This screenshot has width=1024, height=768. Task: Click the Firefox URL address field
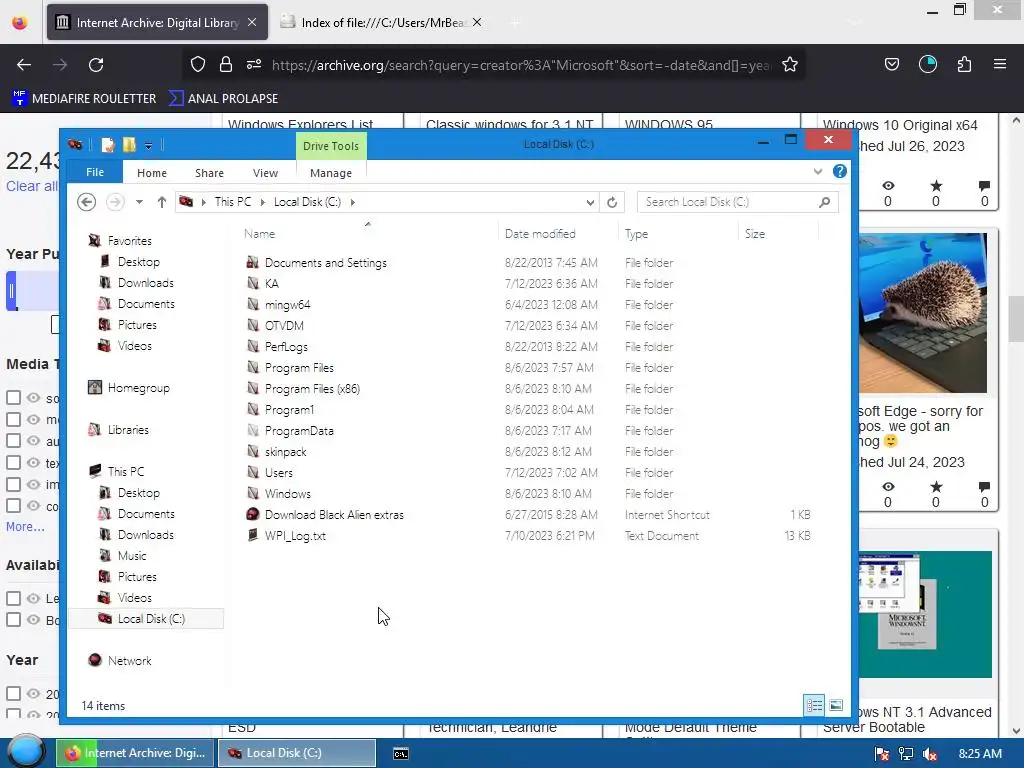click(x=520, y=65)
